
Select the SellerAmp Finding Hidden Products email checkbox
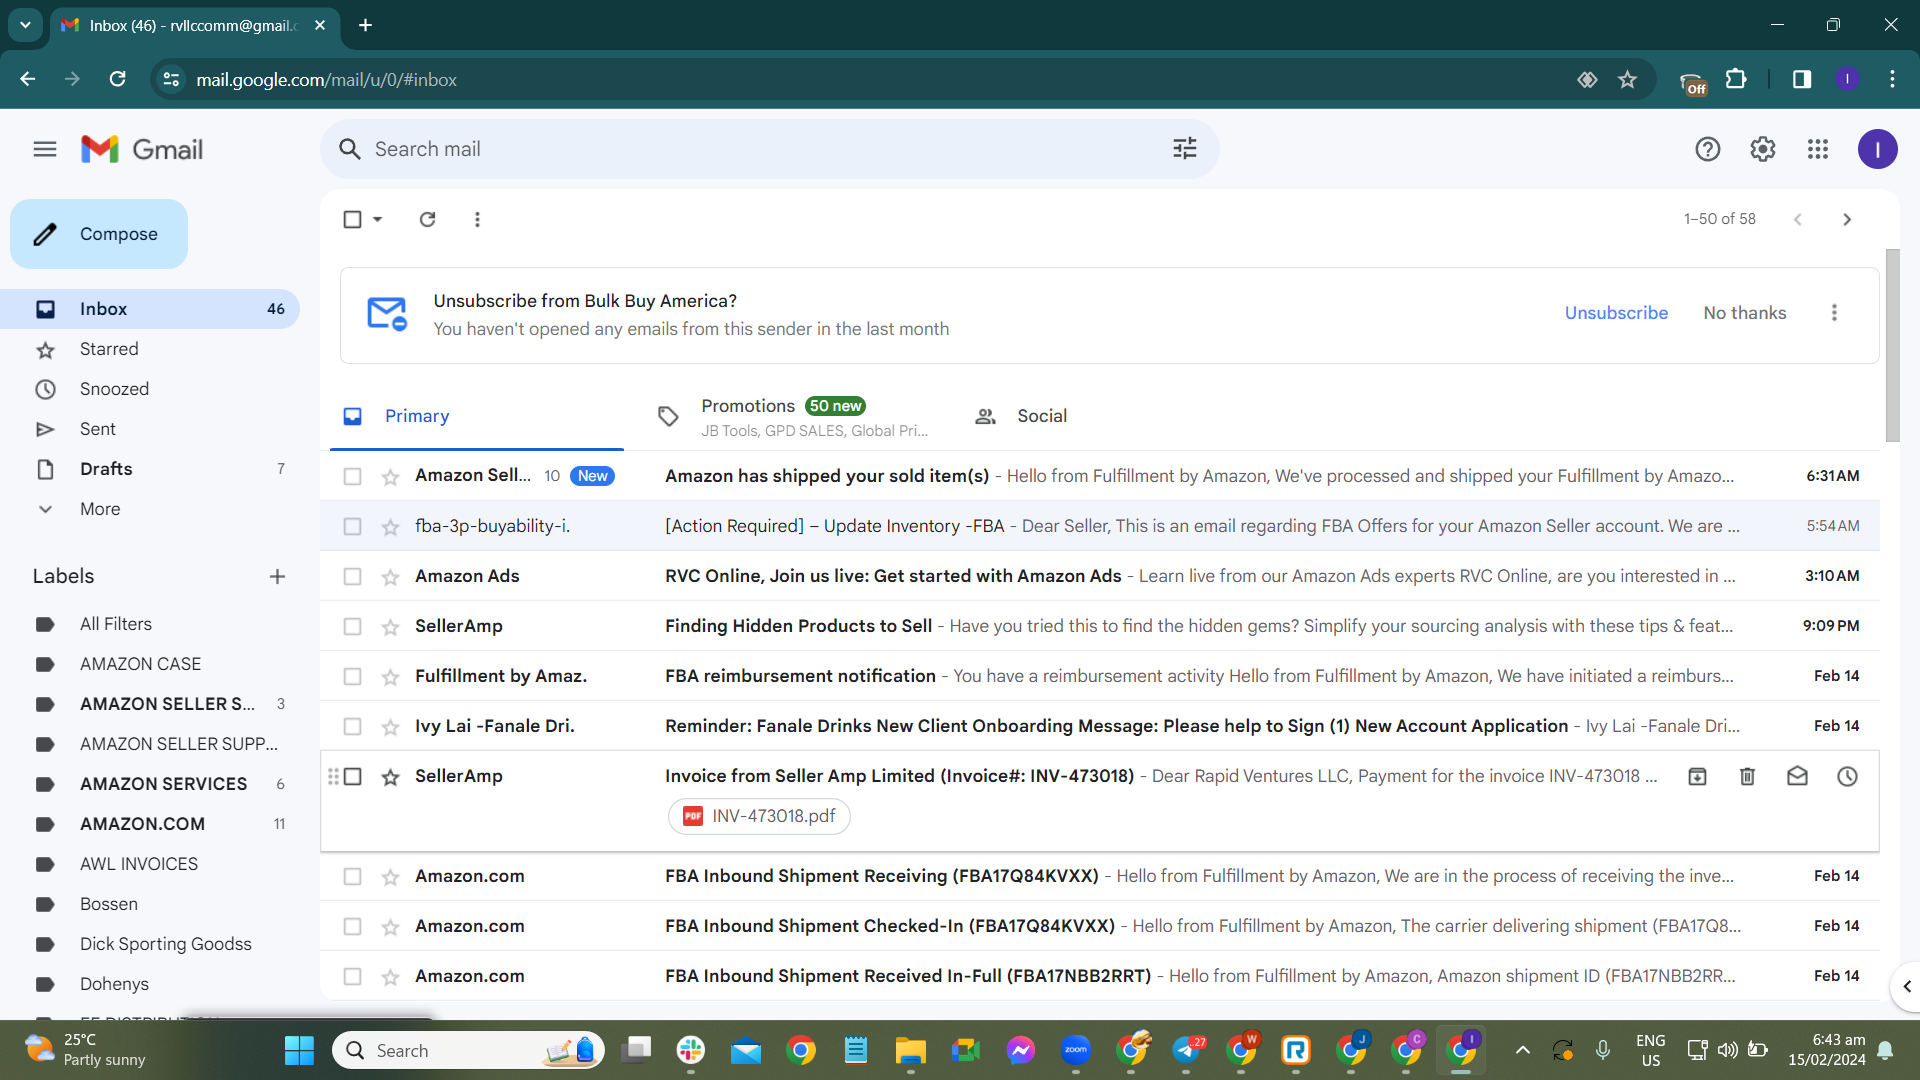point(352,626)
